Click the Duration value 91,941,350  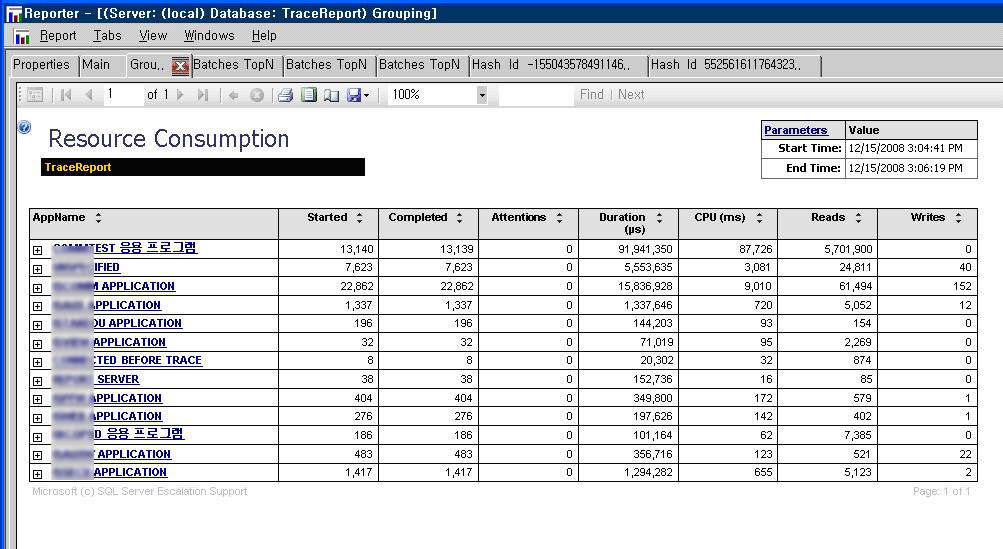645,249
